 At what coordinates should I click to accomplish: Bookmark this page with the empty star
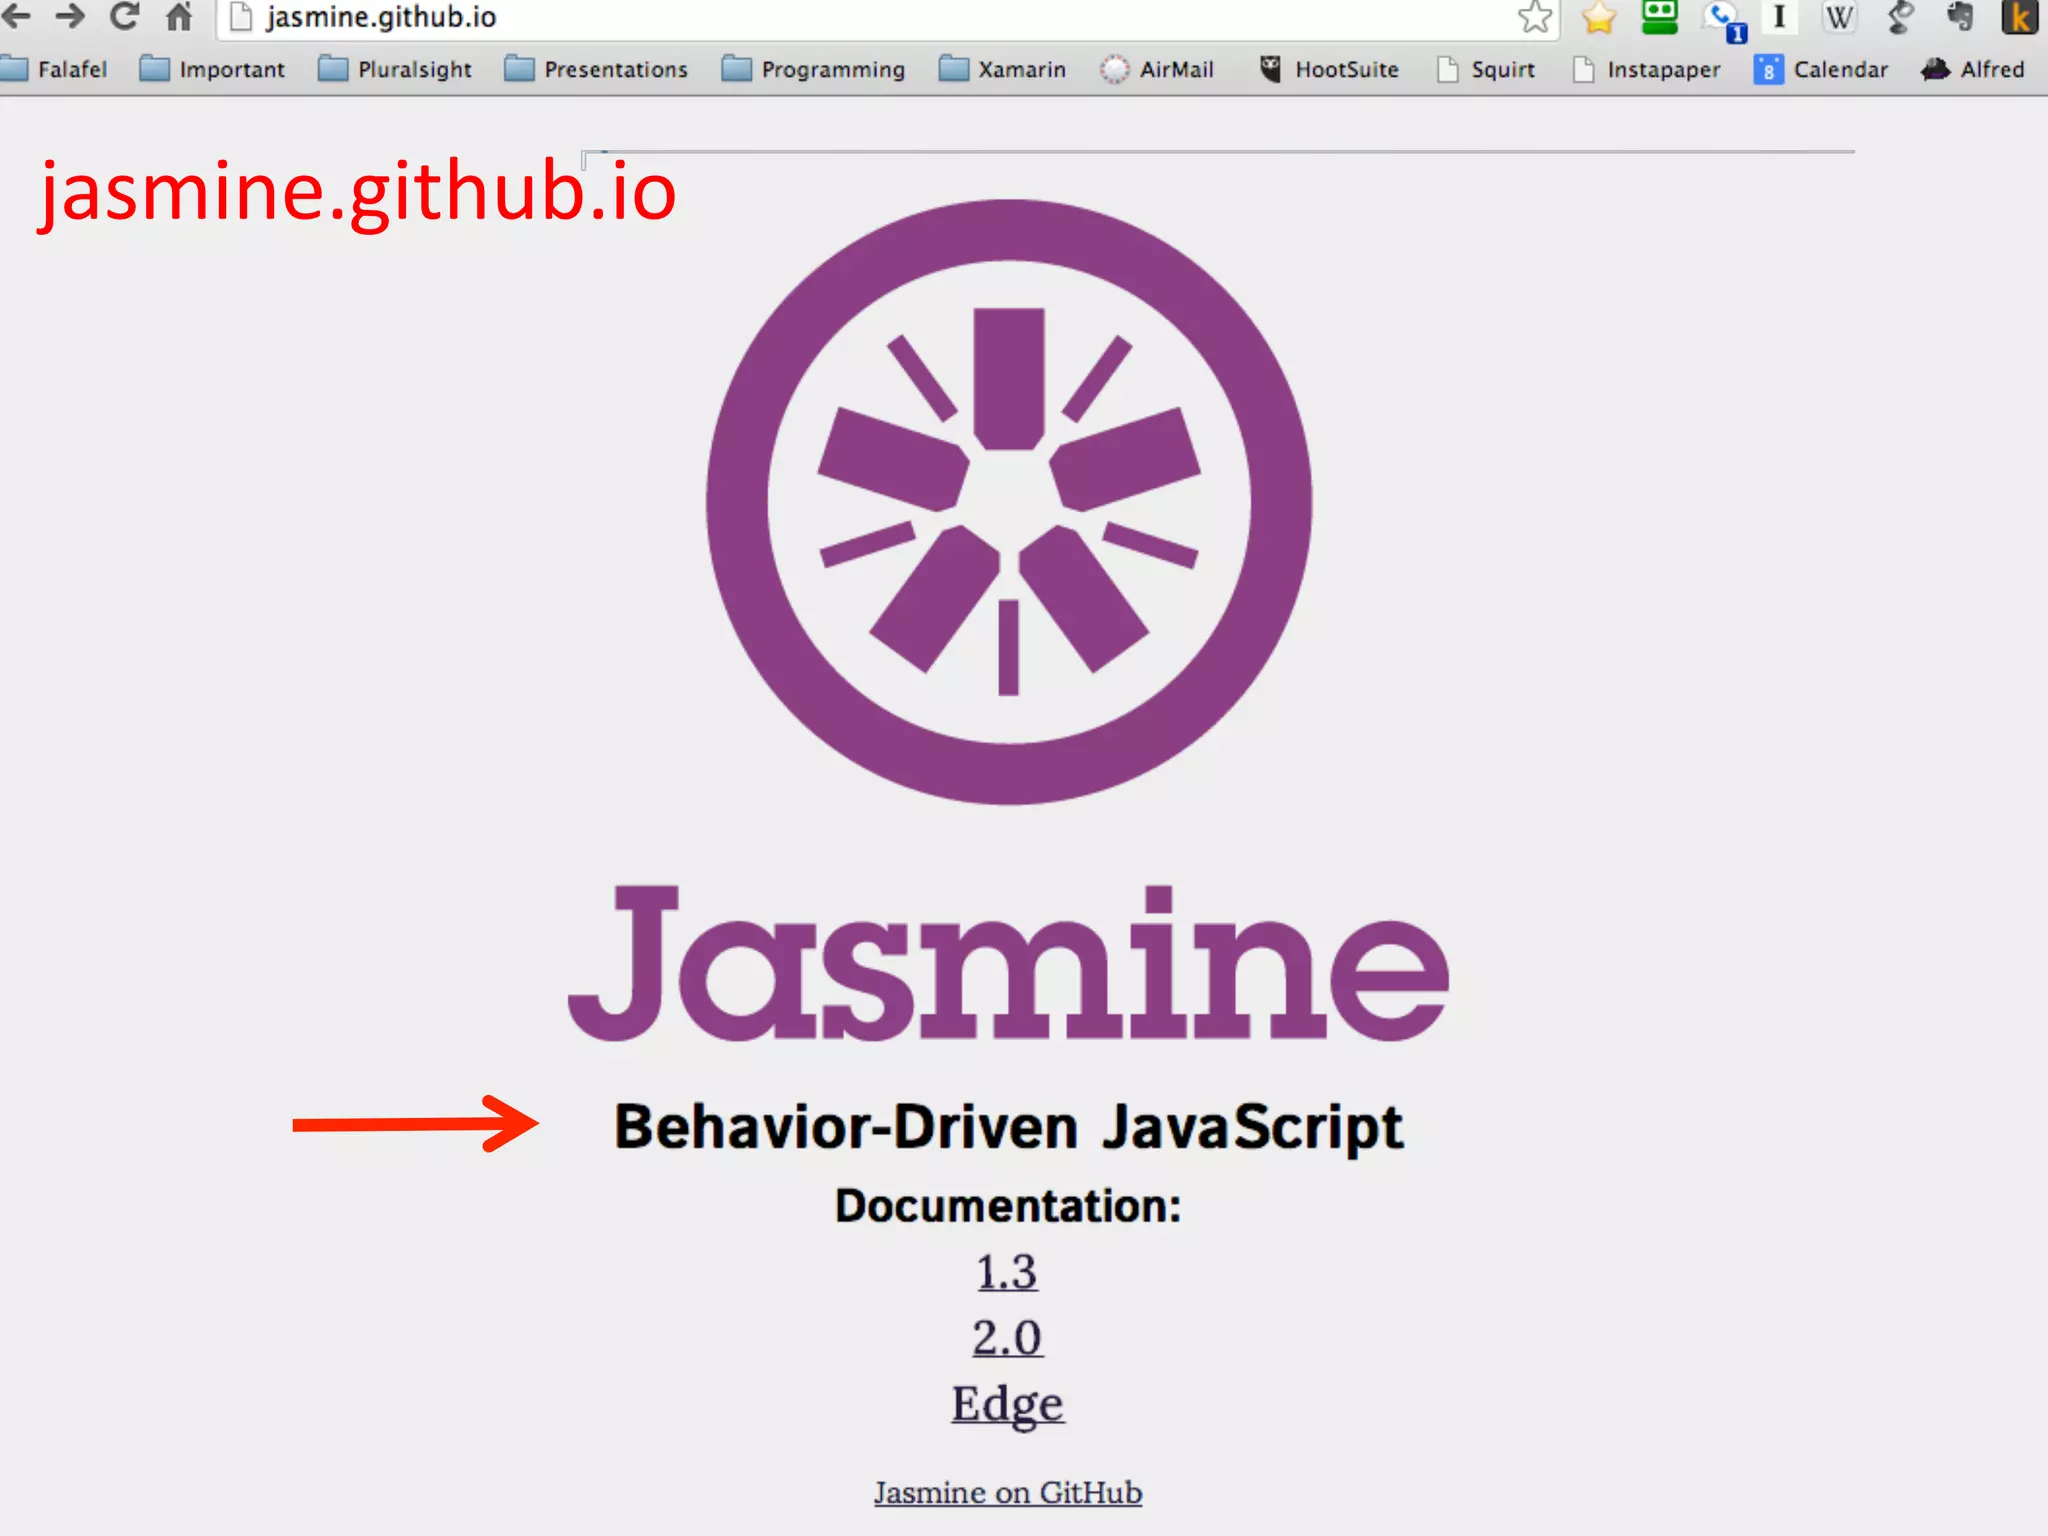pyautogui.click(x=1535, y=17)
